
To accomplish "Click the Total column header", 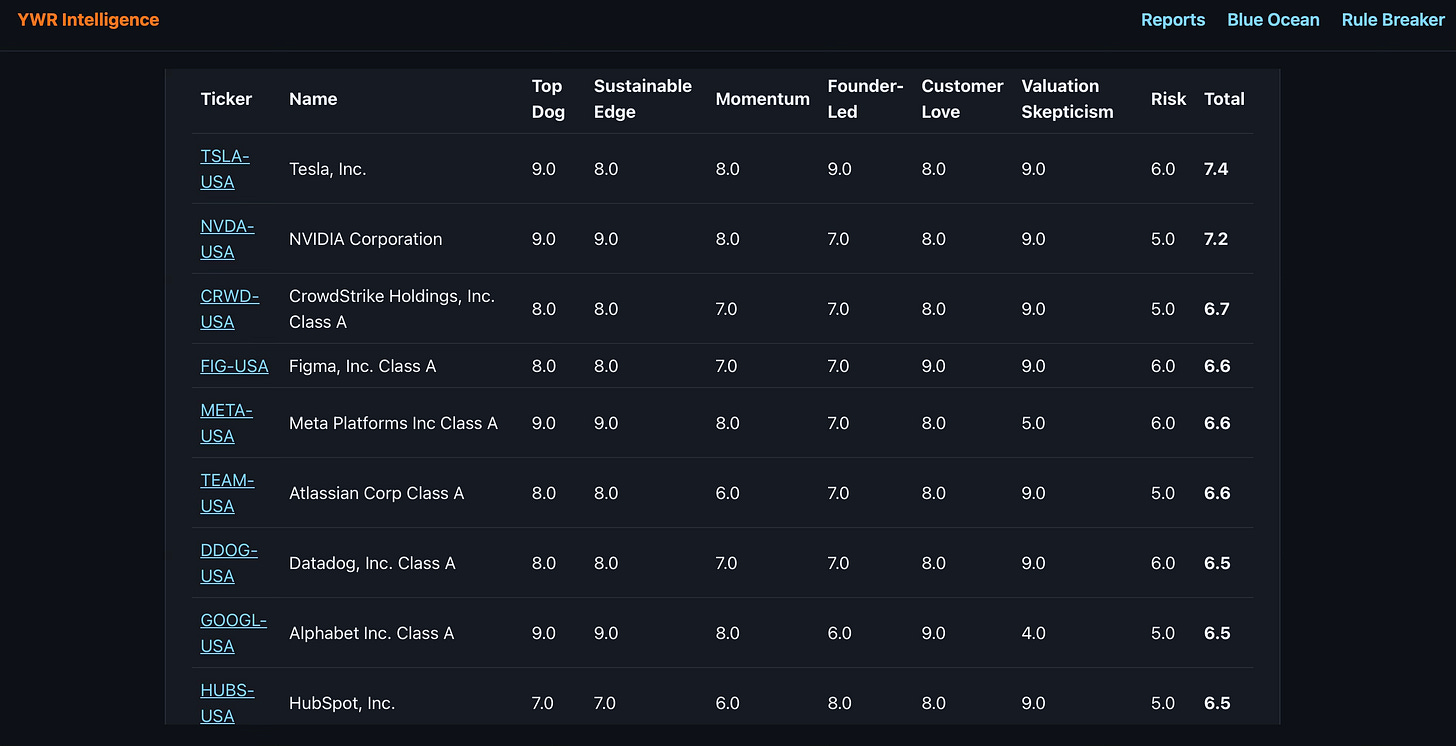I will click(1224, 99).
